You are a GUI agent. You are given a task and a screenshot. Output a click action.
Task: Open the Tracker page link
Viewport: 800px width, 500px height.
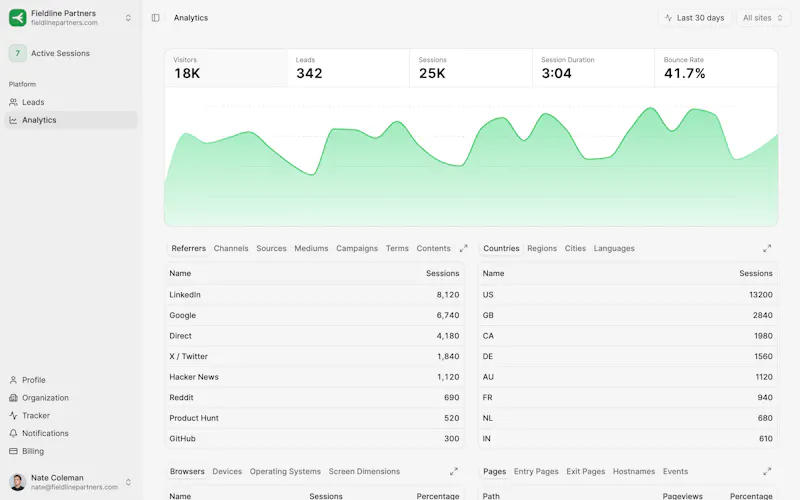click(71, 415)
